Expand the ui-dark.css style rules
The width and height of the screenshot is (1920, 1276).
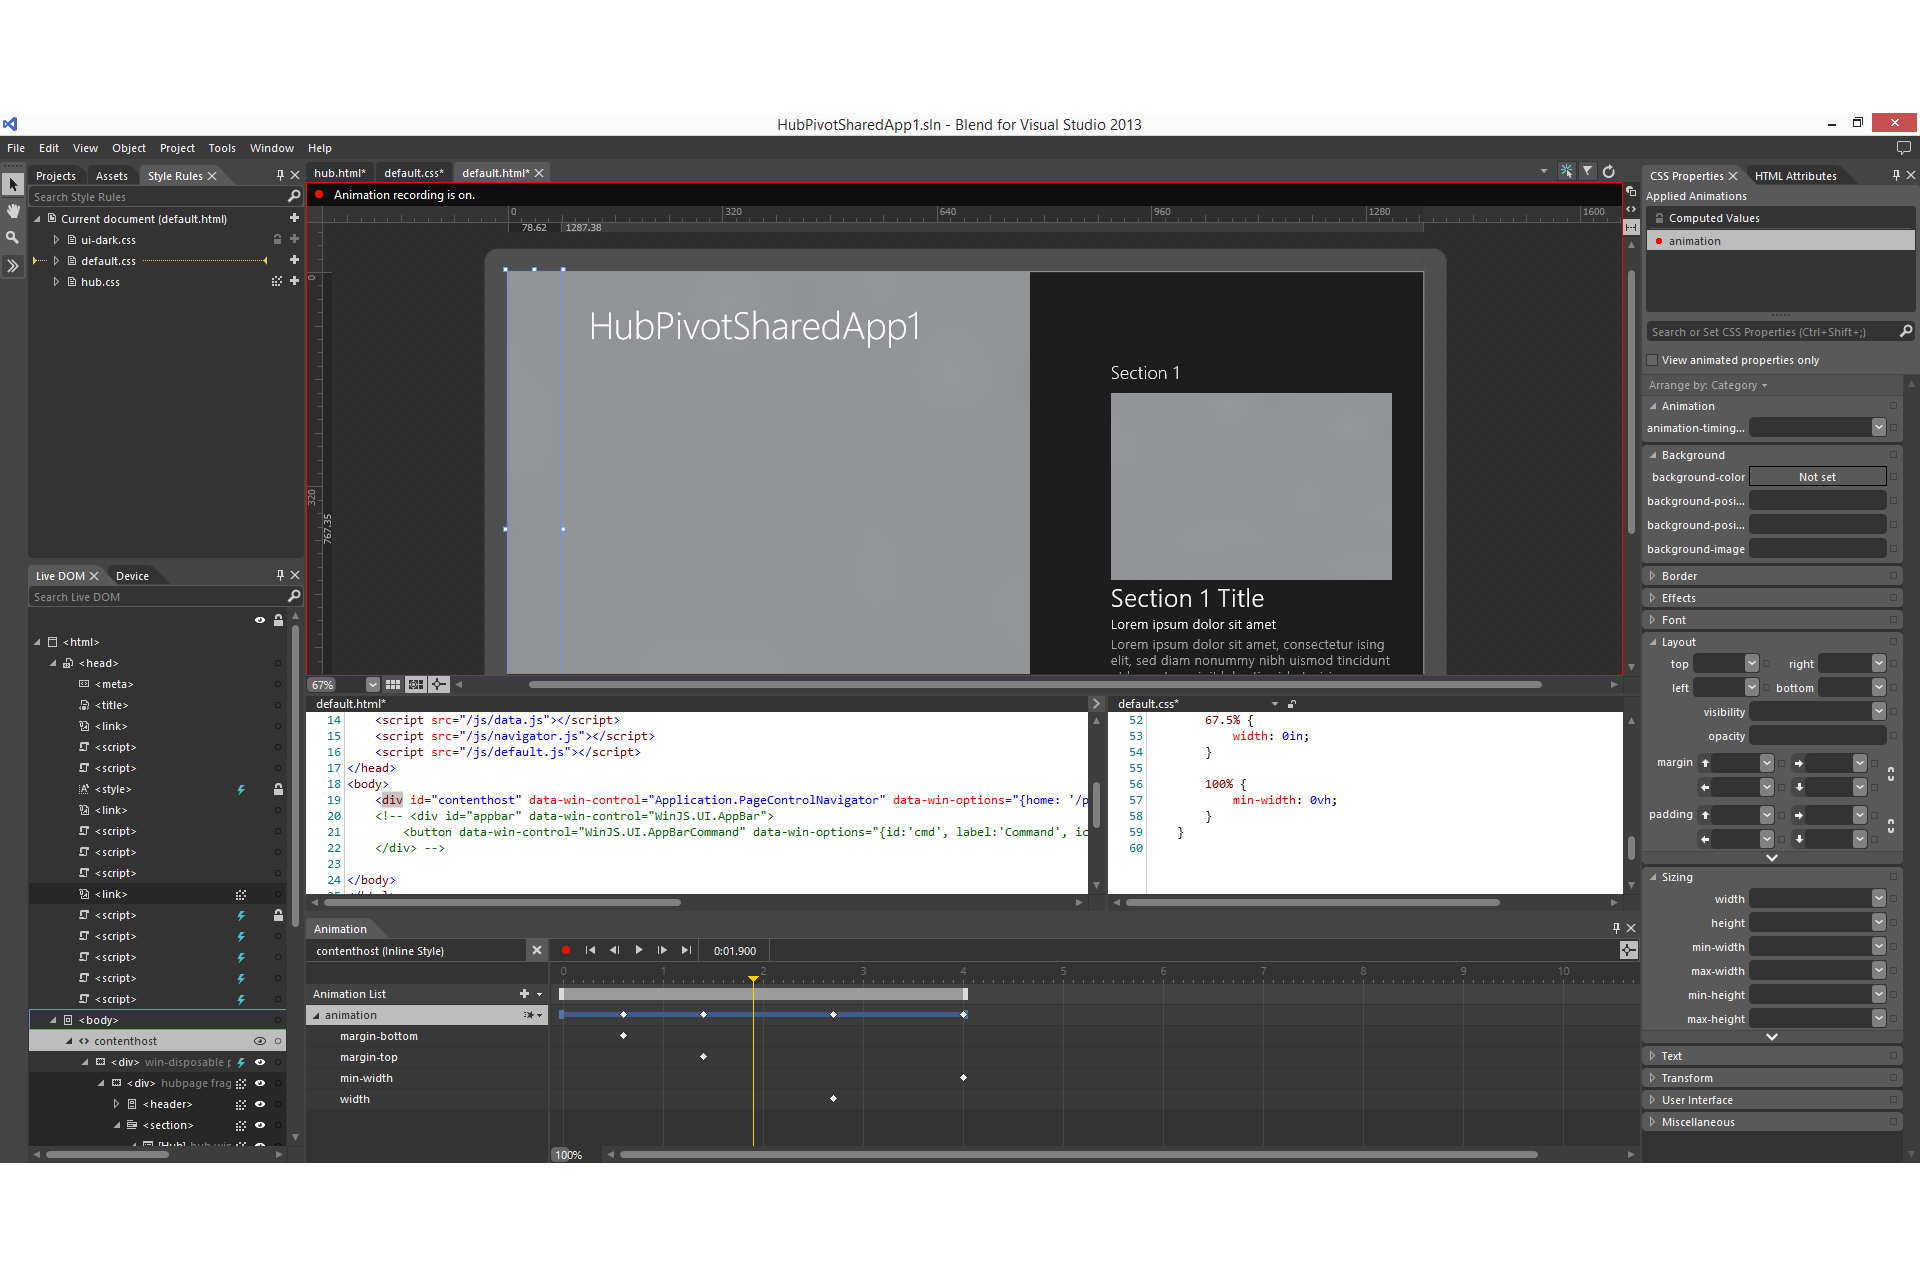[56, 240]
